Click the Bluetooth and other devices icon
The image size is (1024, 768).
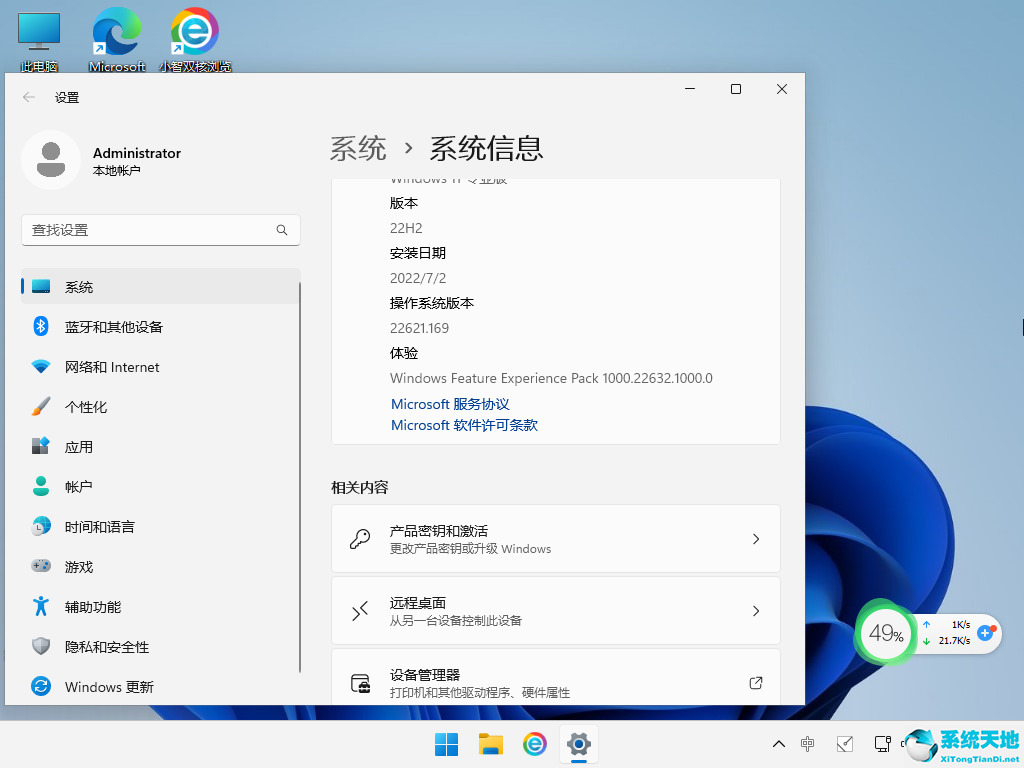point(41,327)
